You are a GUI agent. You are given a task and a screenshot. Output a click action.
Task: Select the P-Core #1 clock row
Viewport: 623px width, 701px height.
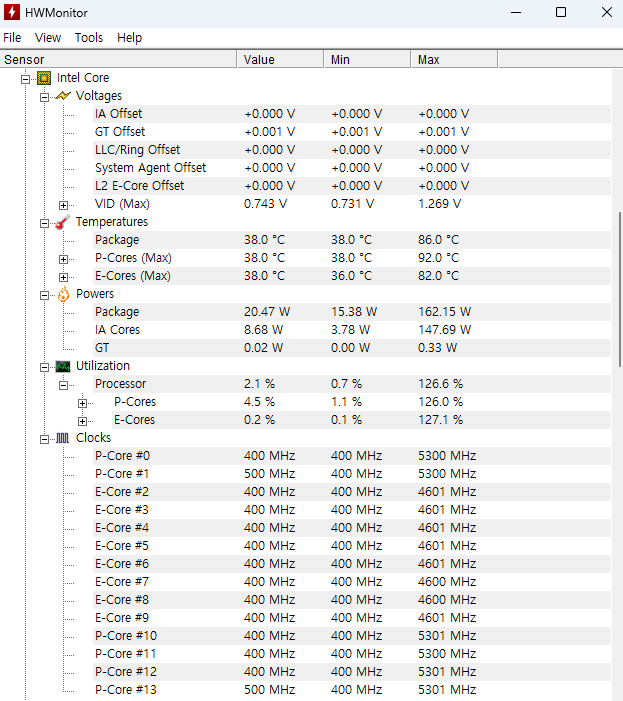352,474
